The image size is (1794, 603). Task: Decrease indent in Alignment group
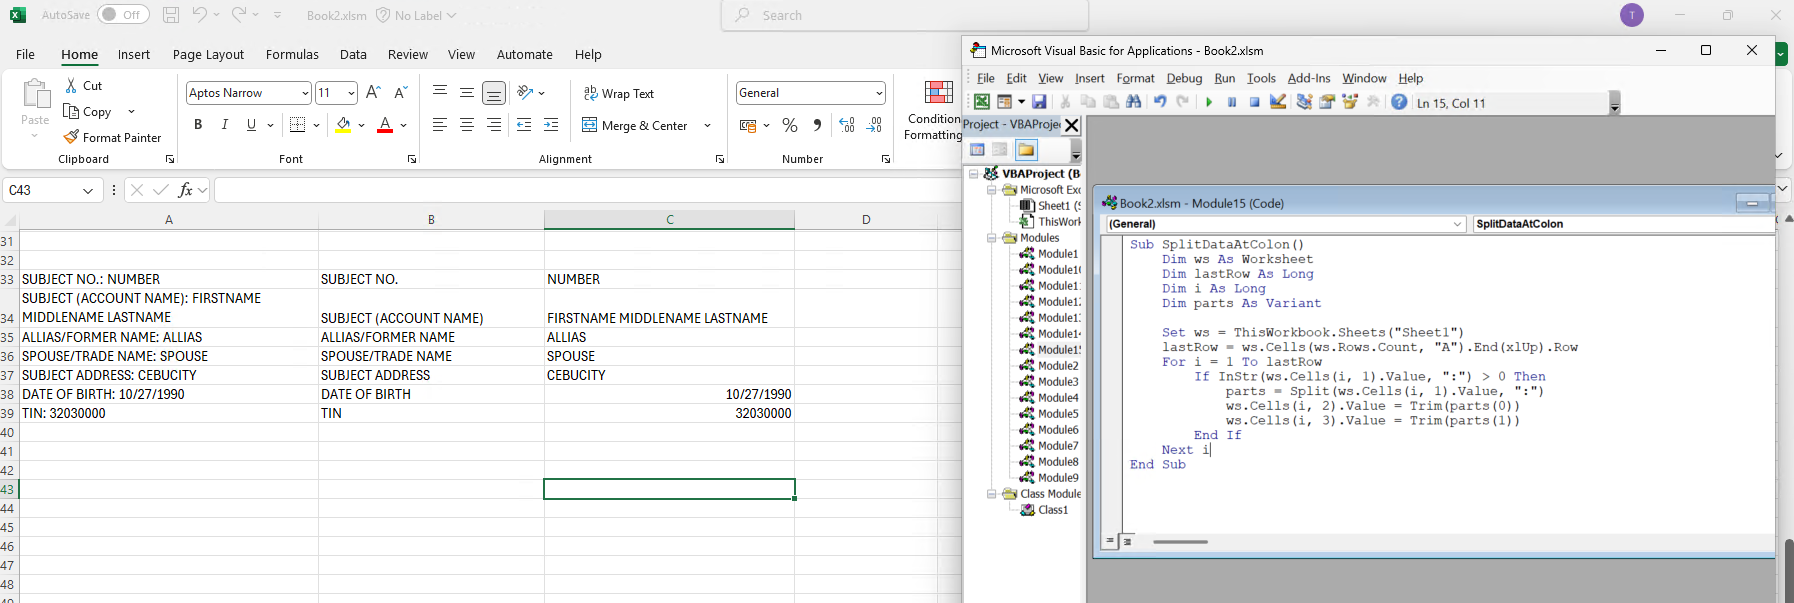[524, 125]
